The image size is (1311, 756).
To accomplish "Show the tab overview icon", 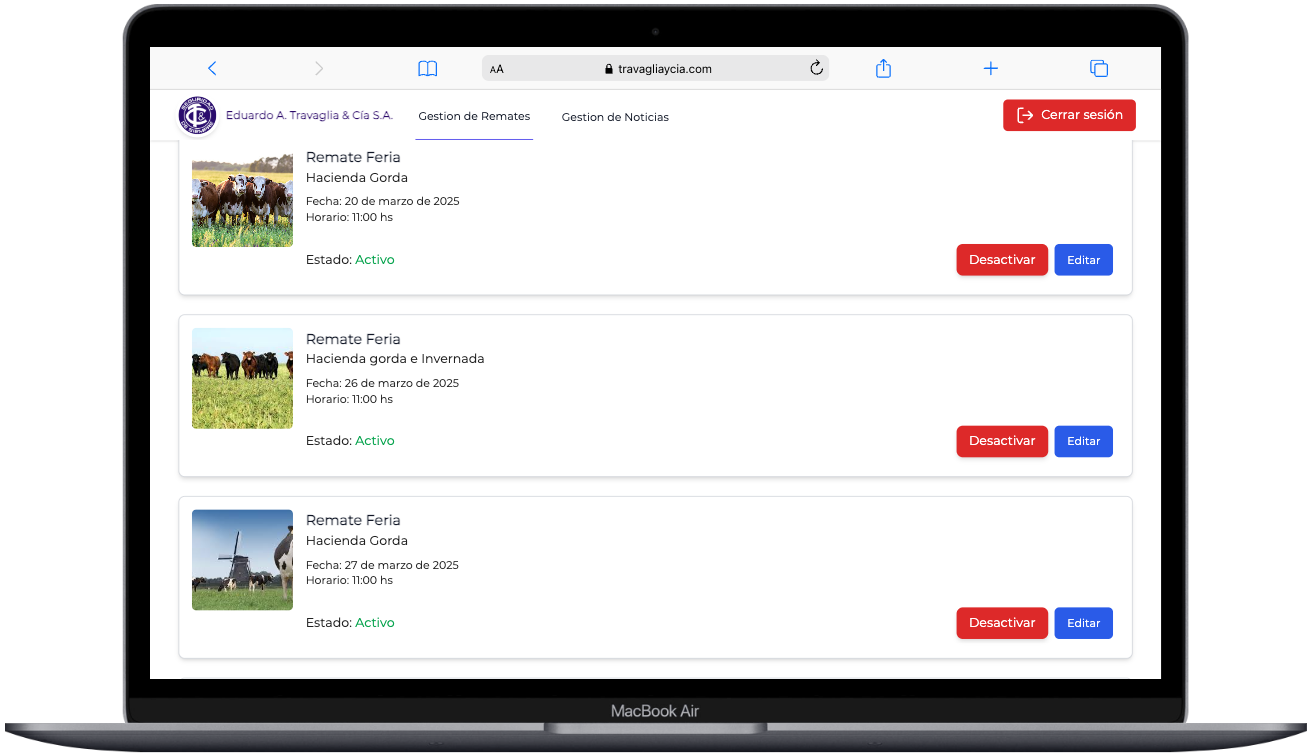I will 1098,69.
